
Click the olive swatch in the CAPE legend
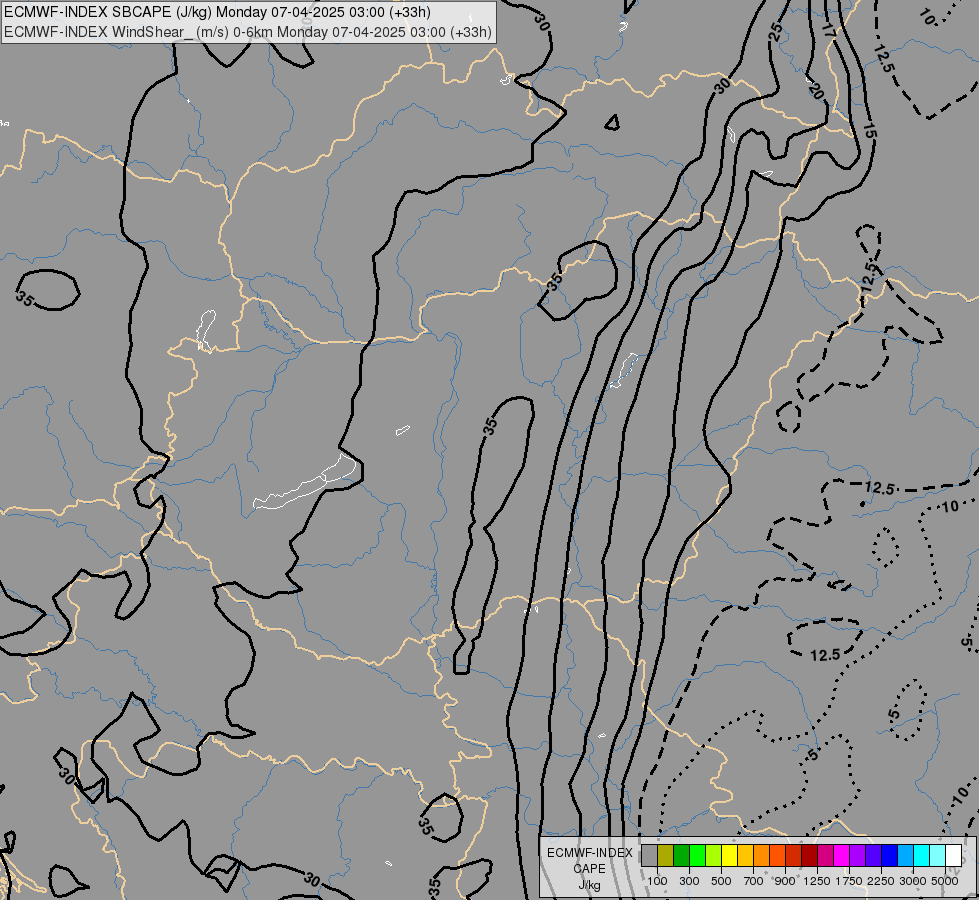[x=666, y=855]
